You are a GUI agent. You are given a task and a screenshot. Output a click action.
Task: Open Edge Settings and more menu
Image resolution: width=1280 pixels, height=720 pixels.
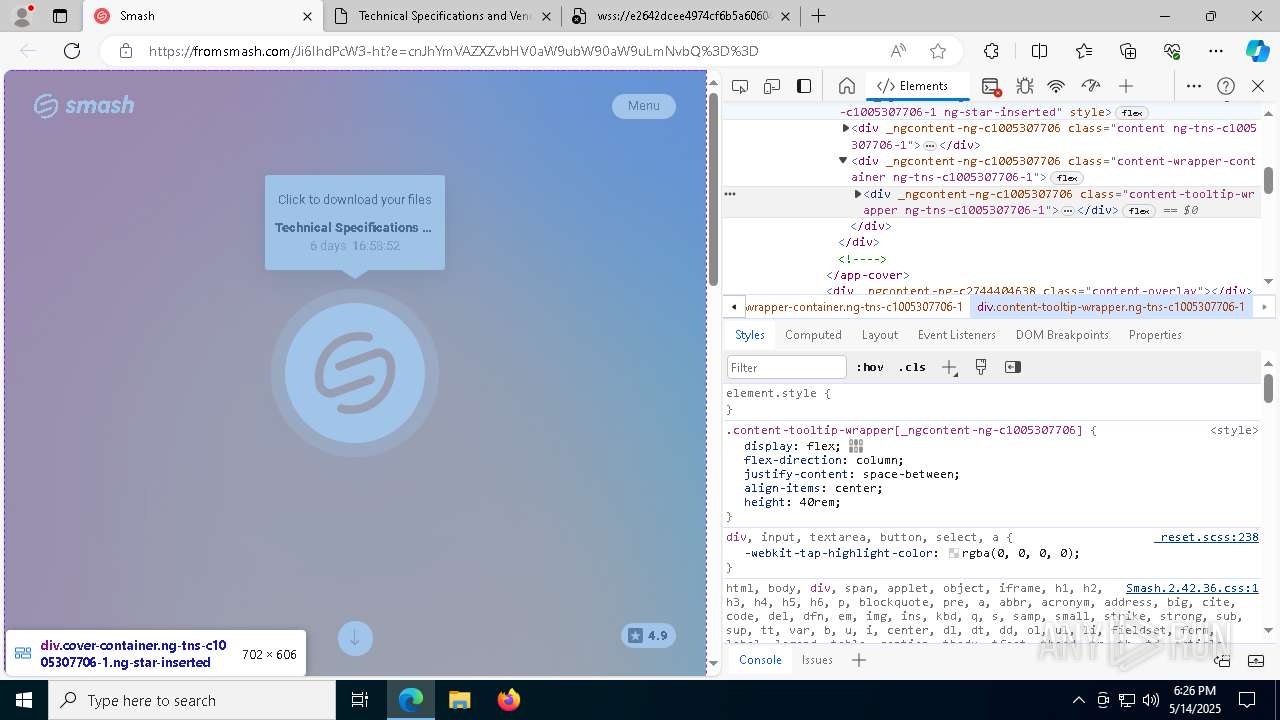click(1216, 51)
